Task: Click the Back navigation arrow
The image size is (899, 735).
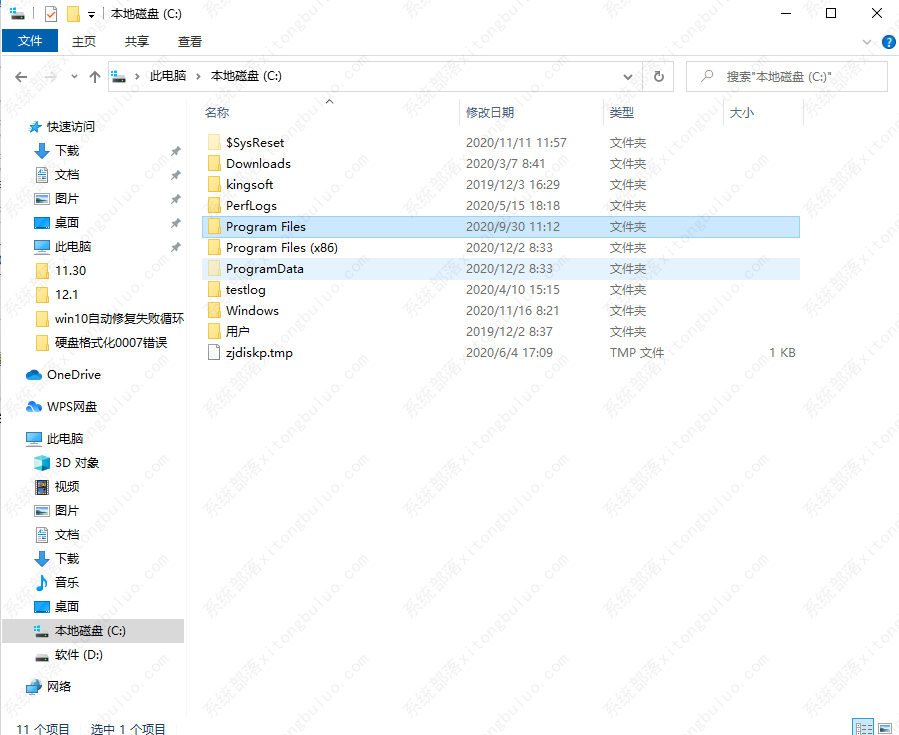Action: point(21,76)
